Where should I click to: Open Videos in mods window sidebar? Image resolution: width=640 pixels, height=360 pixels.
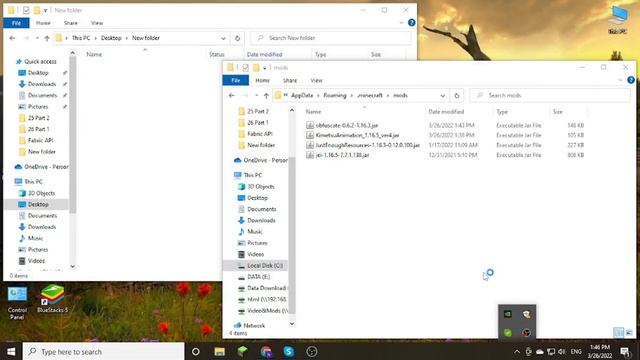(256, 254)
